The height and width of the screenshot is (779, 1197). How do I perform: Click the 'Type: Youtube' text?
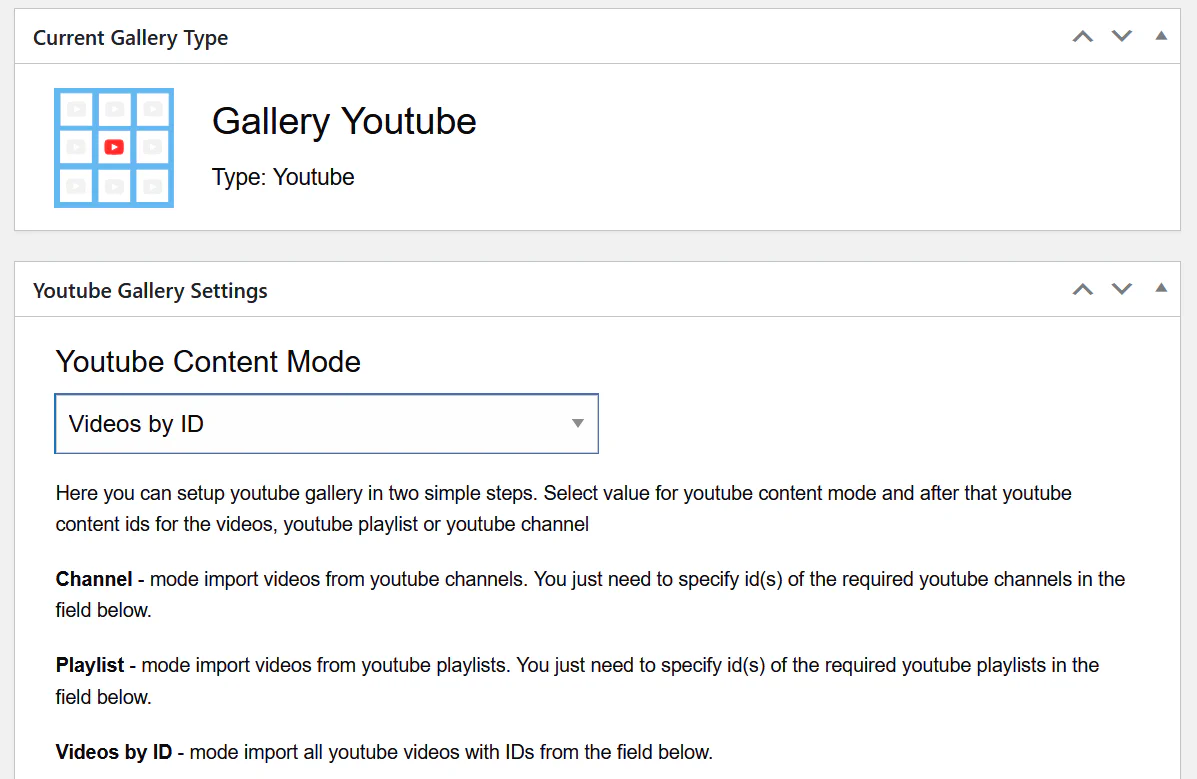point(283,177)
